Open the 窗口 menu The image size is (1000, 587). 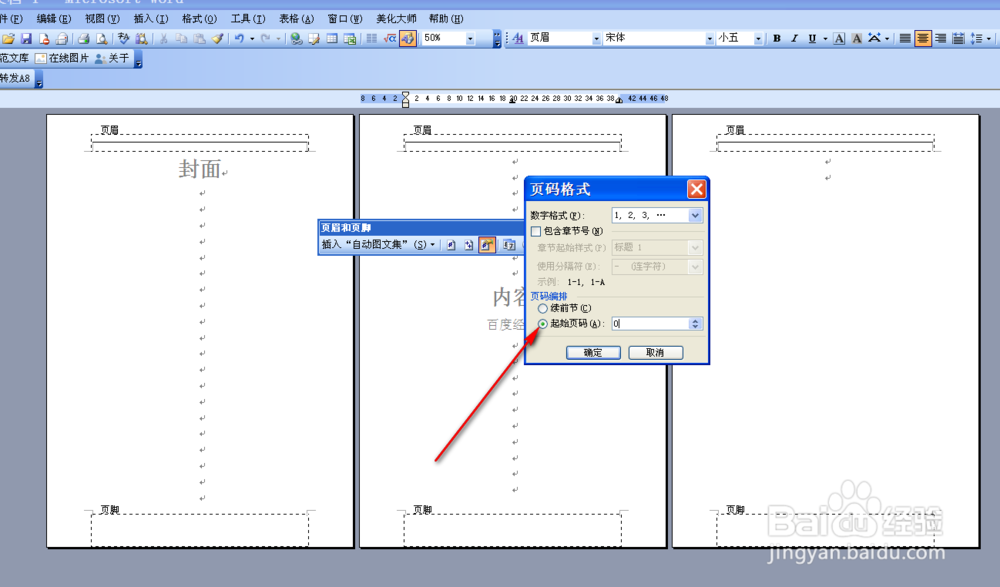tap(344, 19)
